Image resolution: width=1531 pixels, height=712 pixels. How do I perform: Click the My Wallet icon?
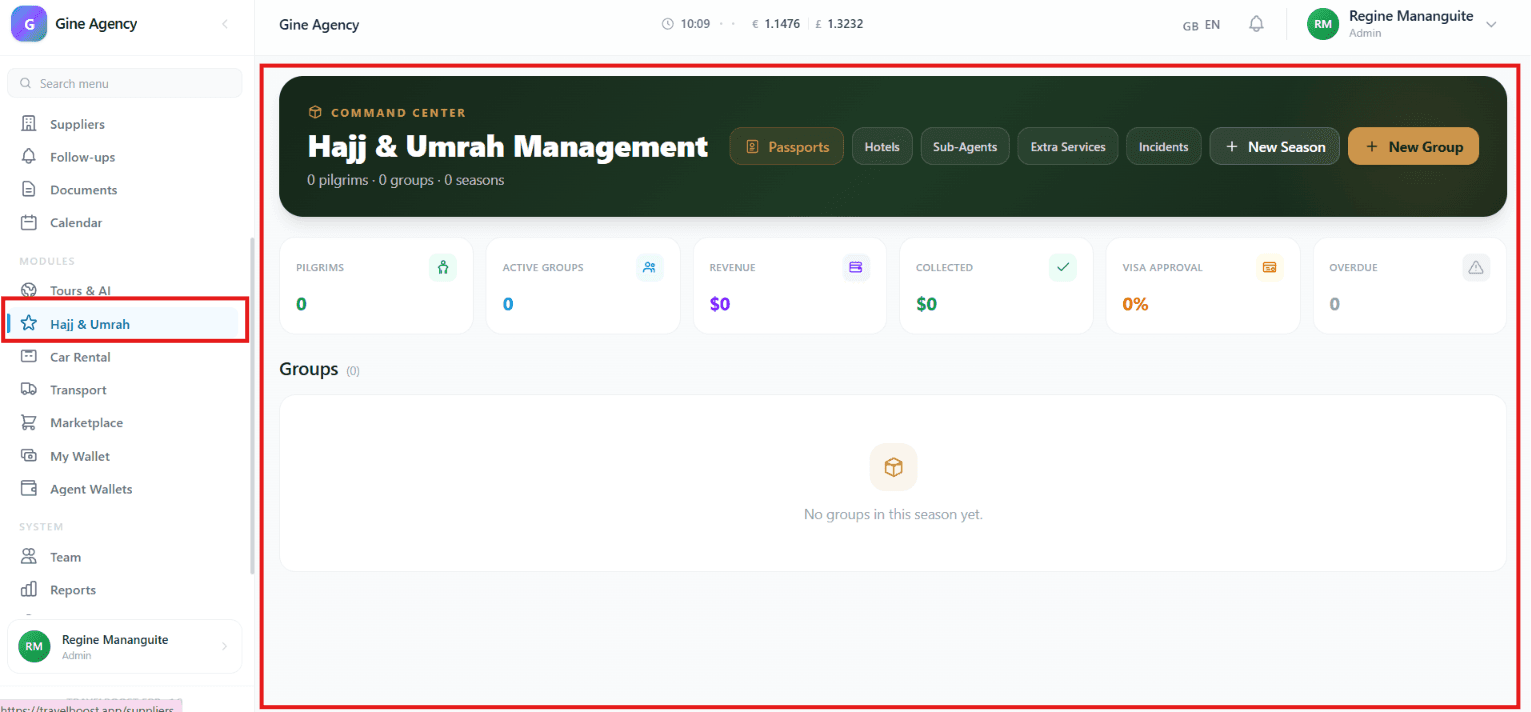(29, 456)
